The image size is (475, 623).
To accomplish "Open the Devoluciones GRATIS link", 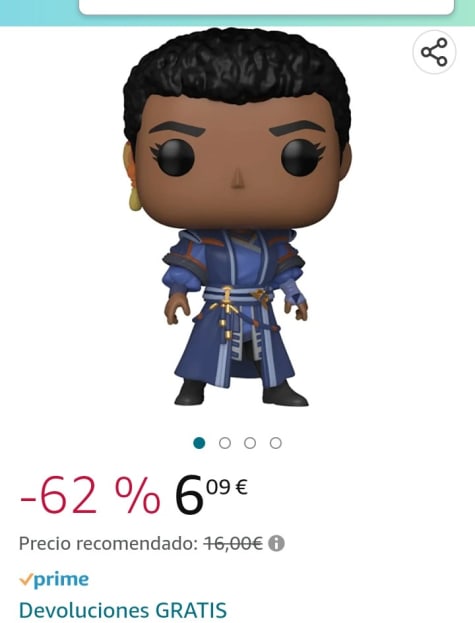I will 123,610.
